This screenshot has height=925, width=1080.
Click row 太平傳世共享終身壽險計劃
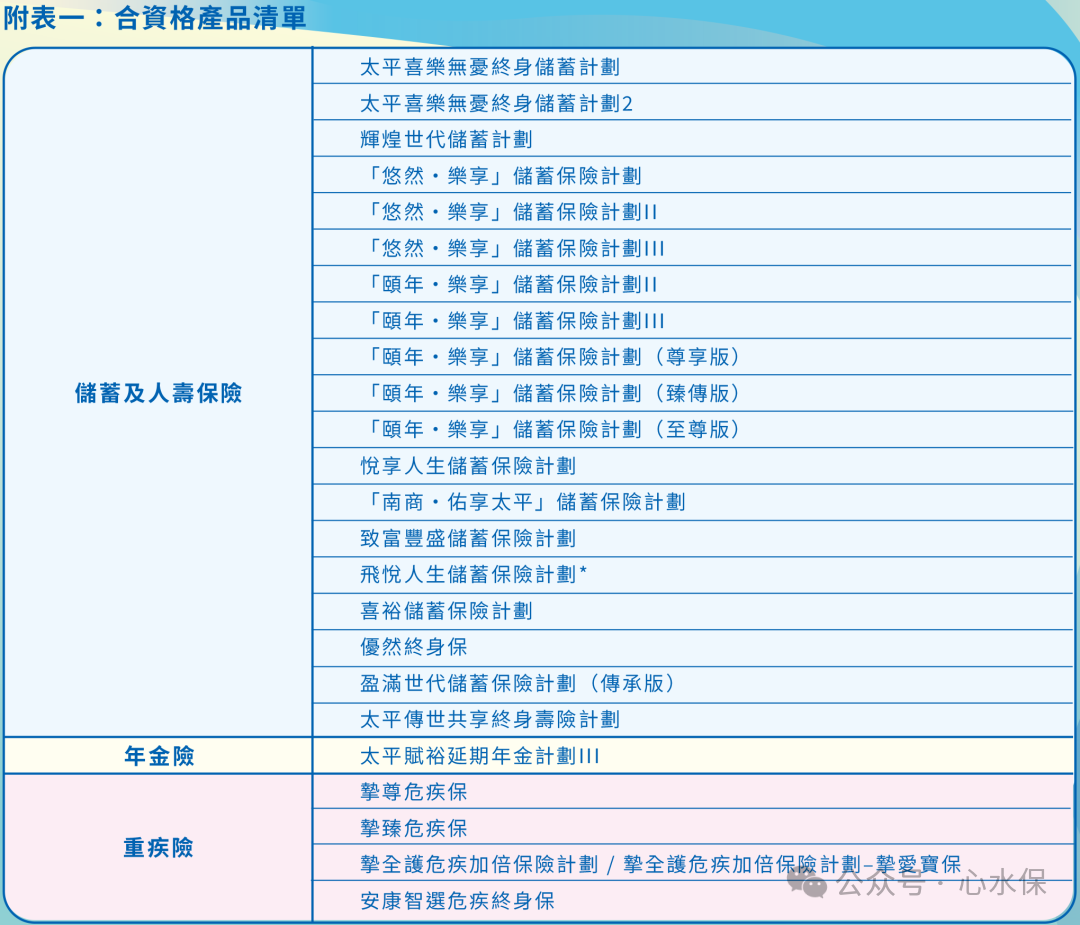pyautogui.click(x=693, y=720)
